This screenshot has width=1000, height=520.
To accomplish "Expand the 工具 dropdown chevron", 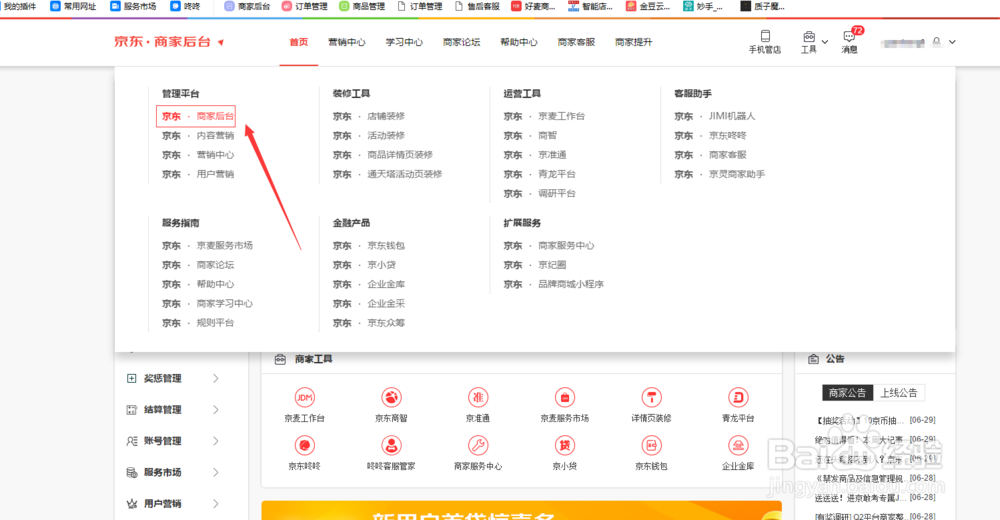I will click(x=825, y=42).
